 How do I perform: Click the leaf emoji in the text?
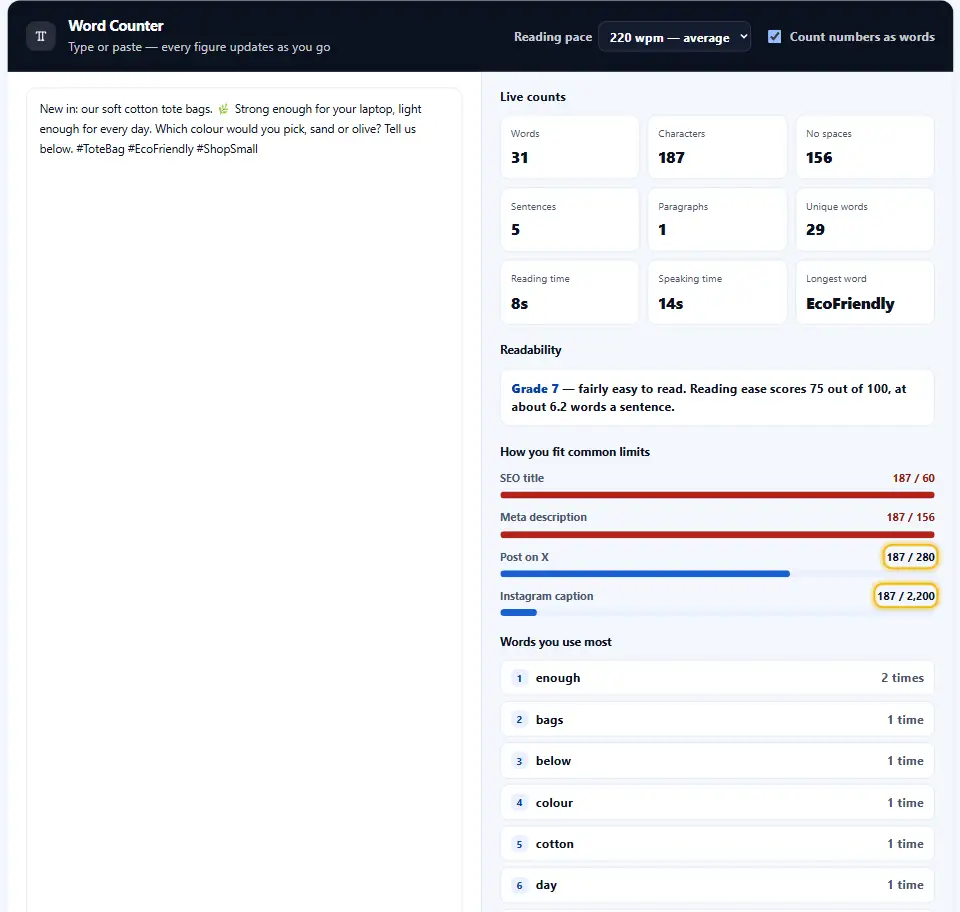[x=223, y=109]
